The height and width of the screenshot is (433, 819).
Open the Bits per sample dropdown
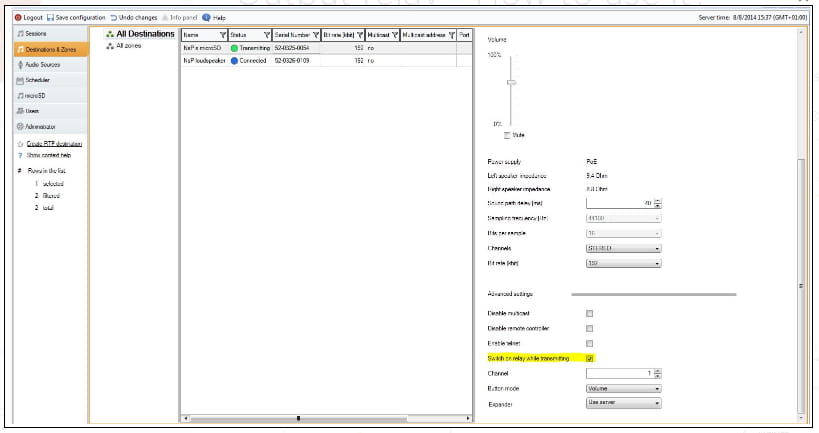click(623, 233)
